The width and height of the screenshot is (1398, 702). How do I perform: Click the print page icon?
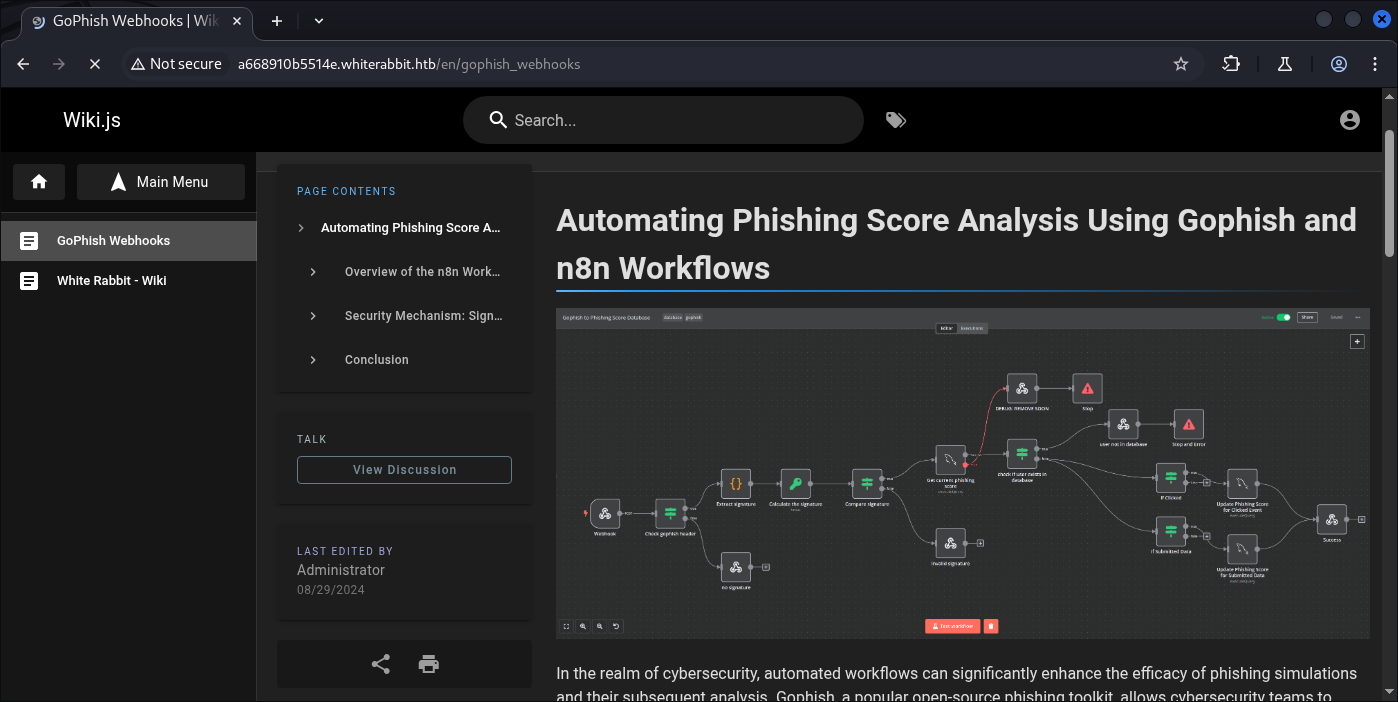429,664
